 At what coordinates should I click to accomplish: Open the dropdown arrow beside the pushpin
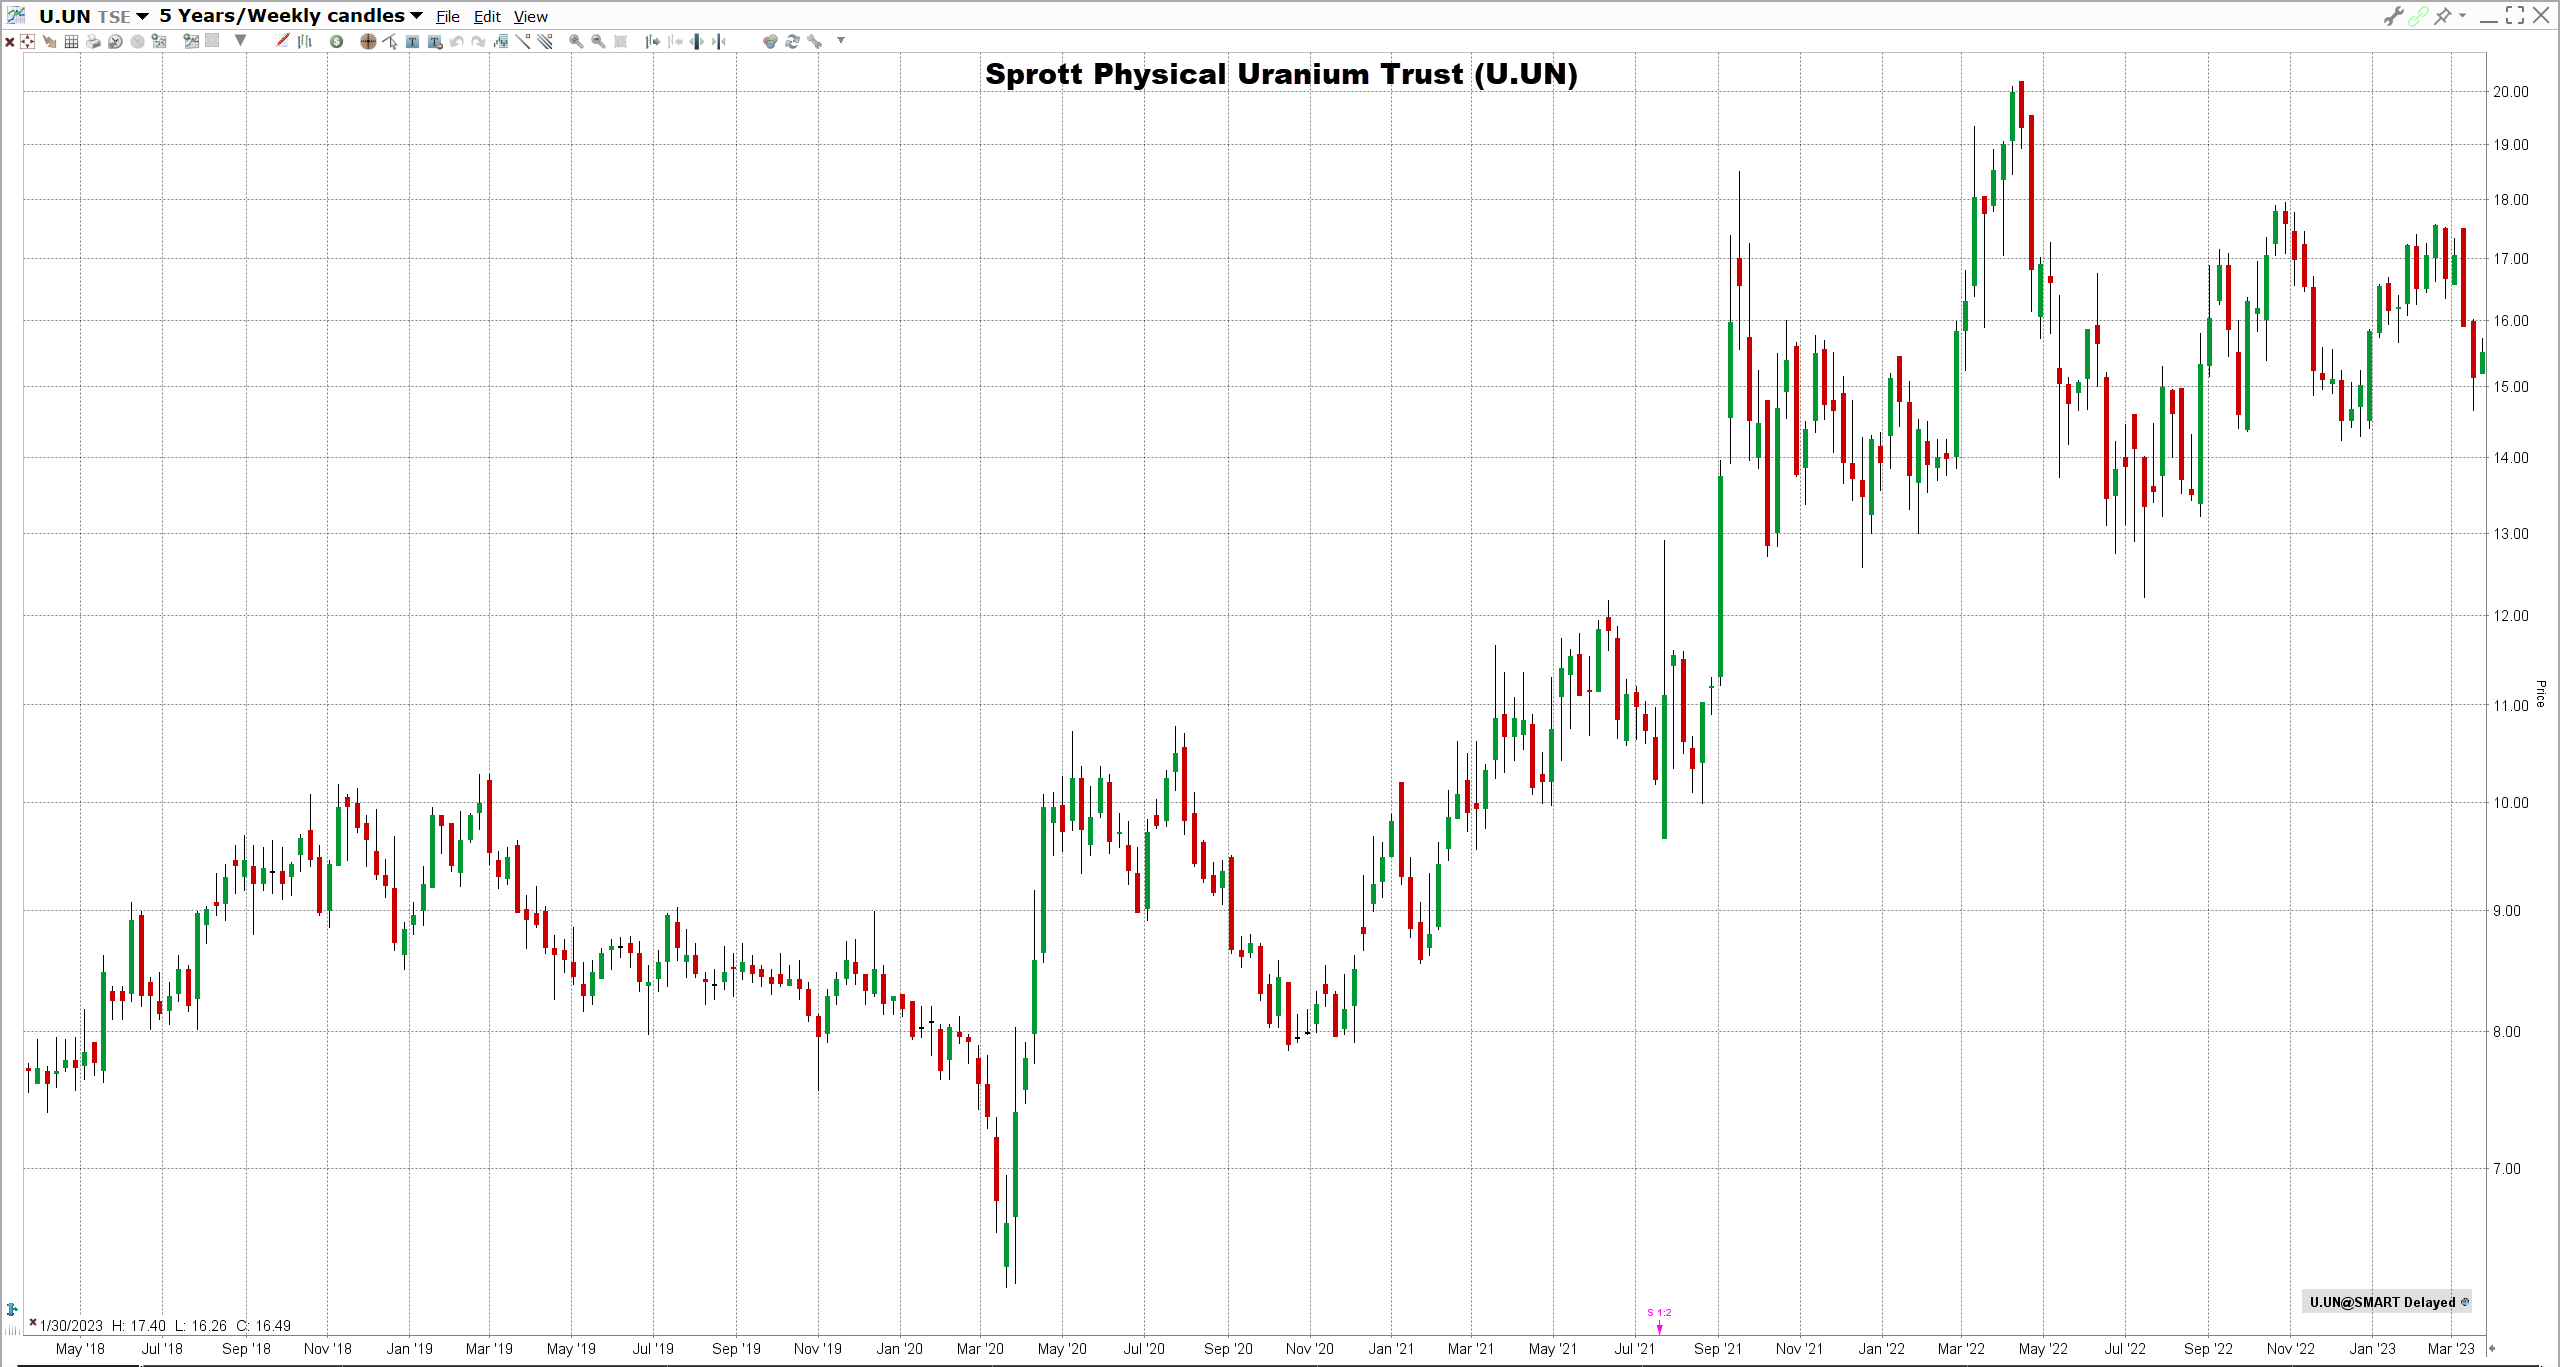[x=2462, y=15]
